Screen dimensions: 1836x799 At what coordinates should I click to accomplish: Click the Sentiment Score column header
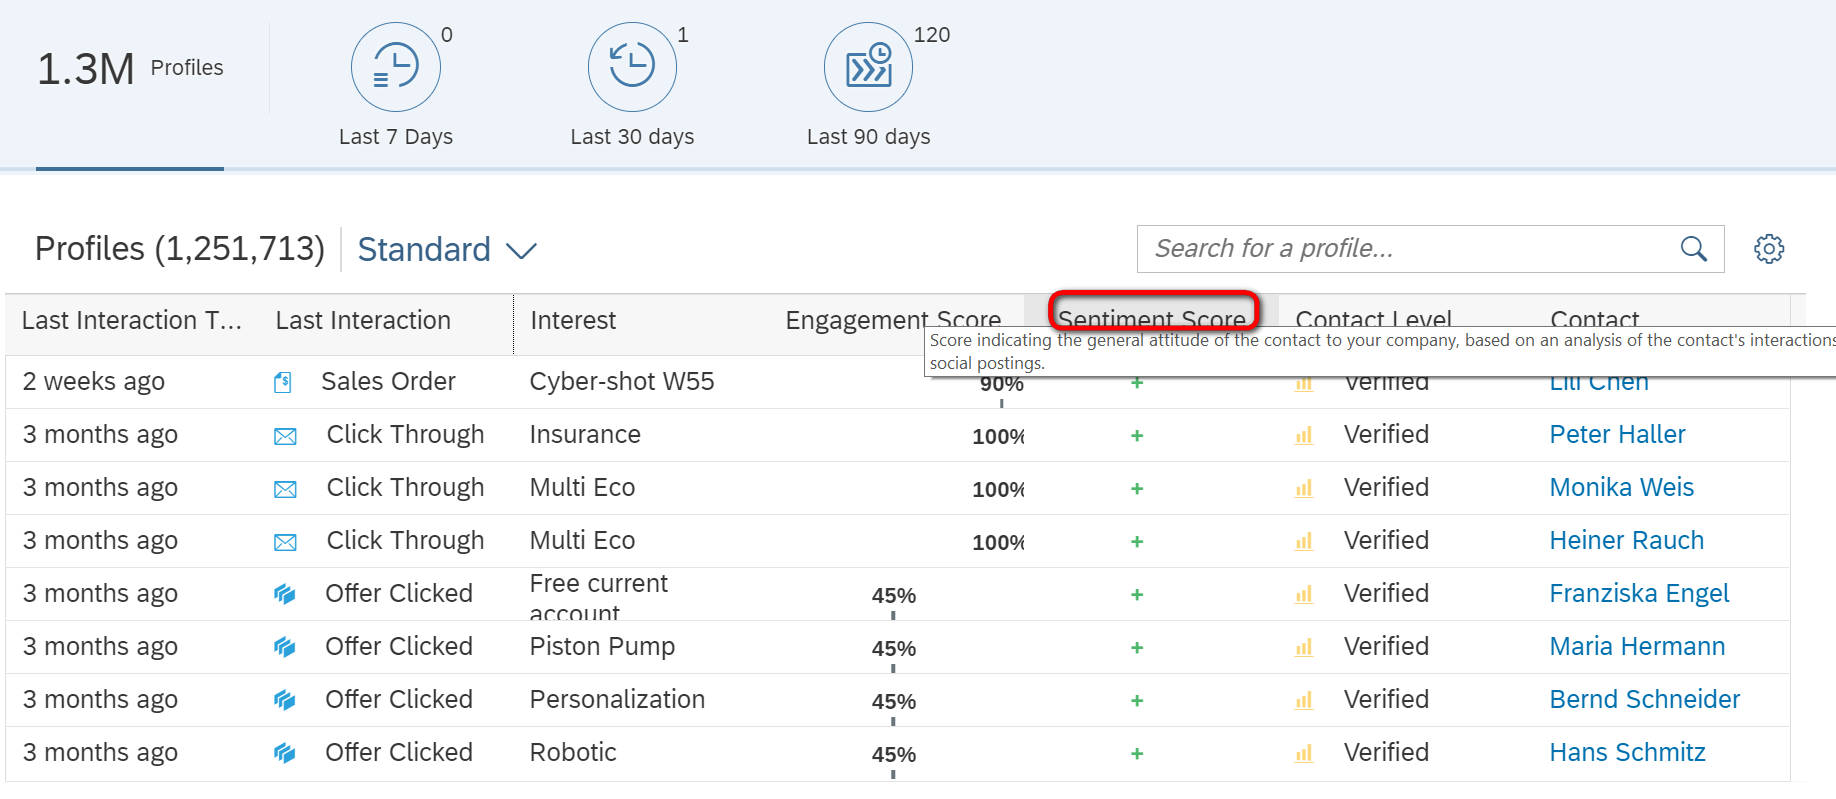point(1152,320)
